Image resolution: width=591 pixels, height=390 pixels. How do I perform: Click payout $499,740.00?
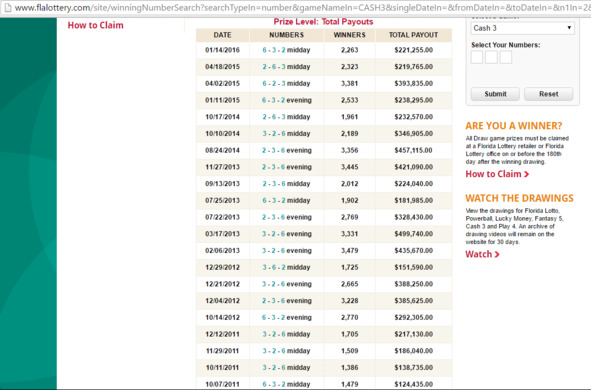(413, 234)
